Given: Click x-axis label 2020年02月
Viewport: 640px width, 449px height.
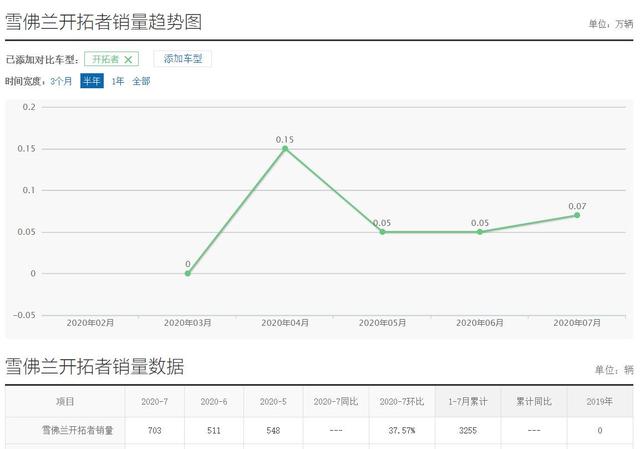Looking at the screenshot, I should 90,323.
